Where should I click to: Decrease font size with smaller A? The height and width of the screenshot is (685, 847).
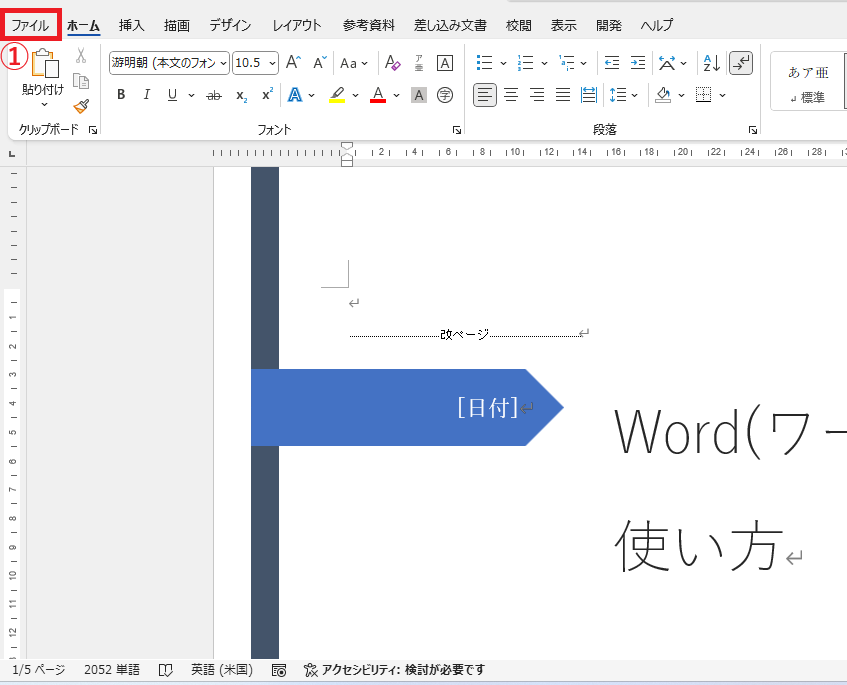click(x=320, y=63)
